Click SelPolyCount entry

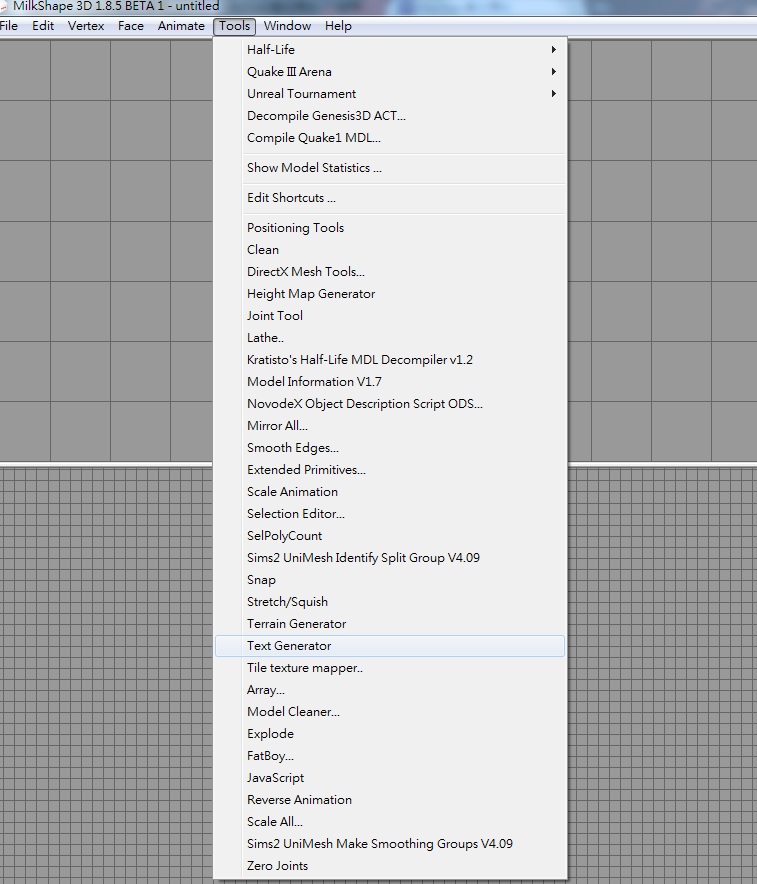(389, 535)
